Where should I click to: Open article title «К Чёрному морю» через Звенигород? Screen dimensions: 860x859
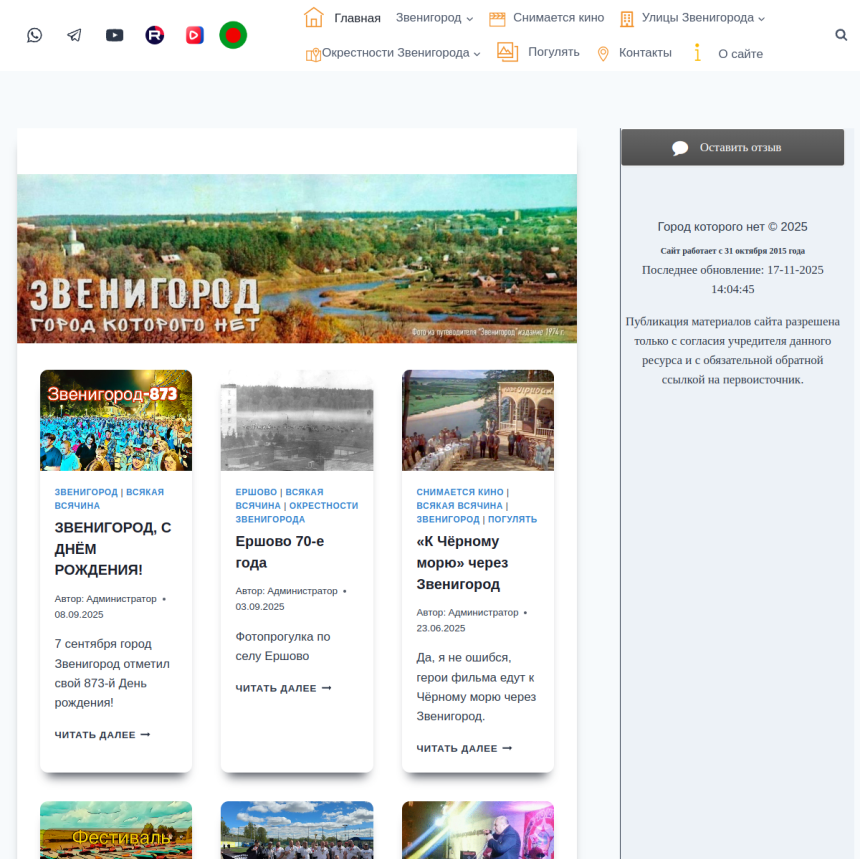(457, 563)
